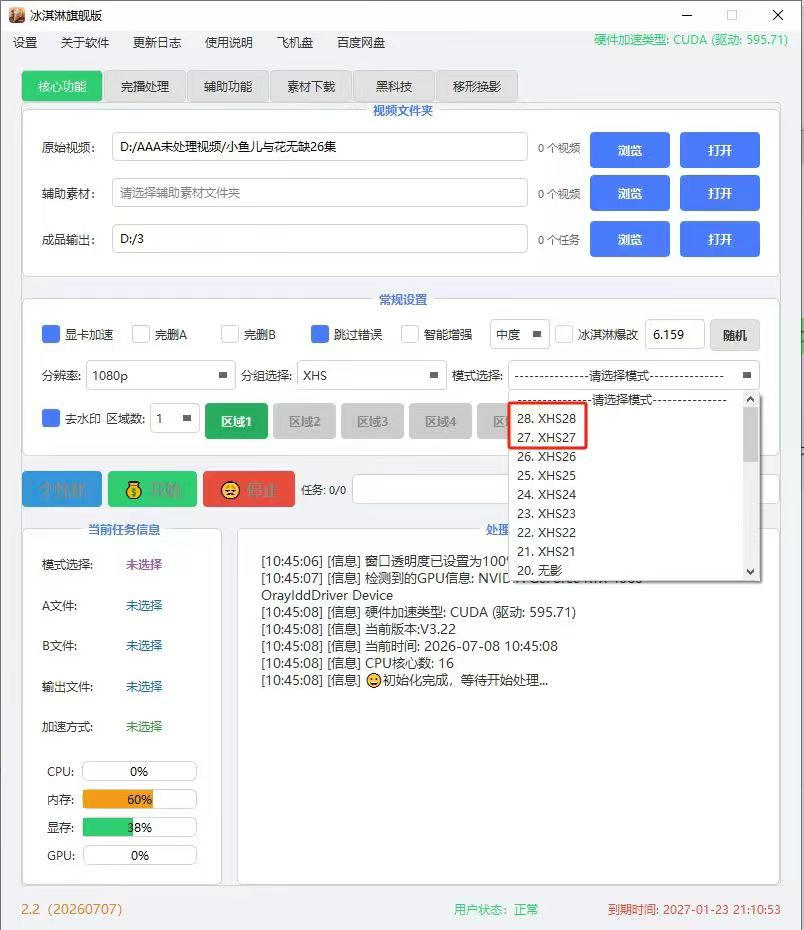This screenshot has width=804, height=930.
Task: Open the 百度网盘 menu
Action: tap(361, 43)
